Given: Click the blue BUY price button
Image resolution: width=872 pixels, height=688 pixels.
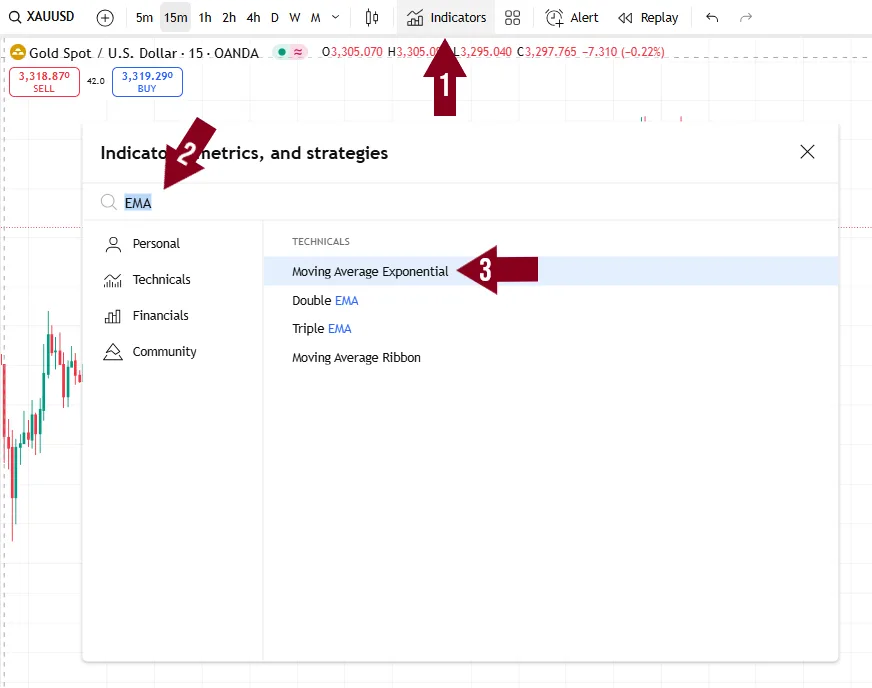Looking at the screenshot, I should (x=147, y=82).
